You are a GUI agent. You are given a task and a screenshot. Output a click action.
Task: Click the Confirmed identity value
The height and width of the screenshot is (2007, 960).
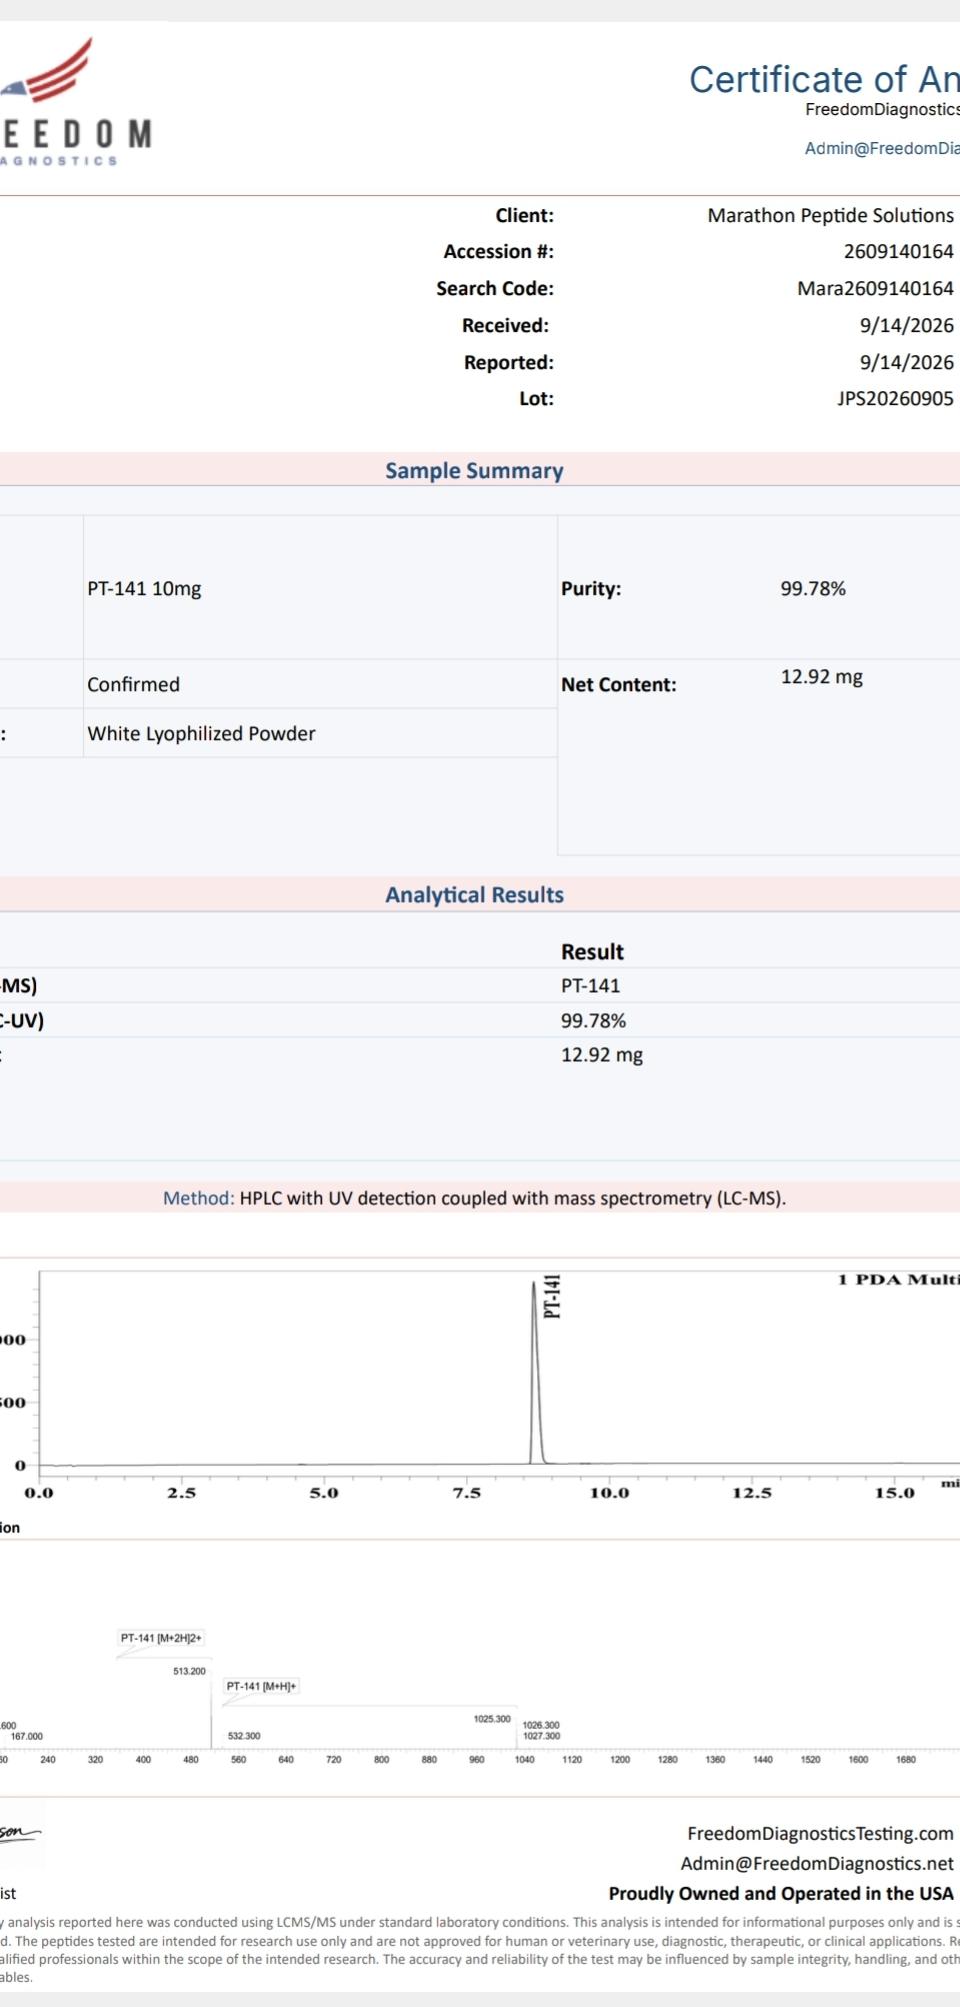(x=133, y=684)
